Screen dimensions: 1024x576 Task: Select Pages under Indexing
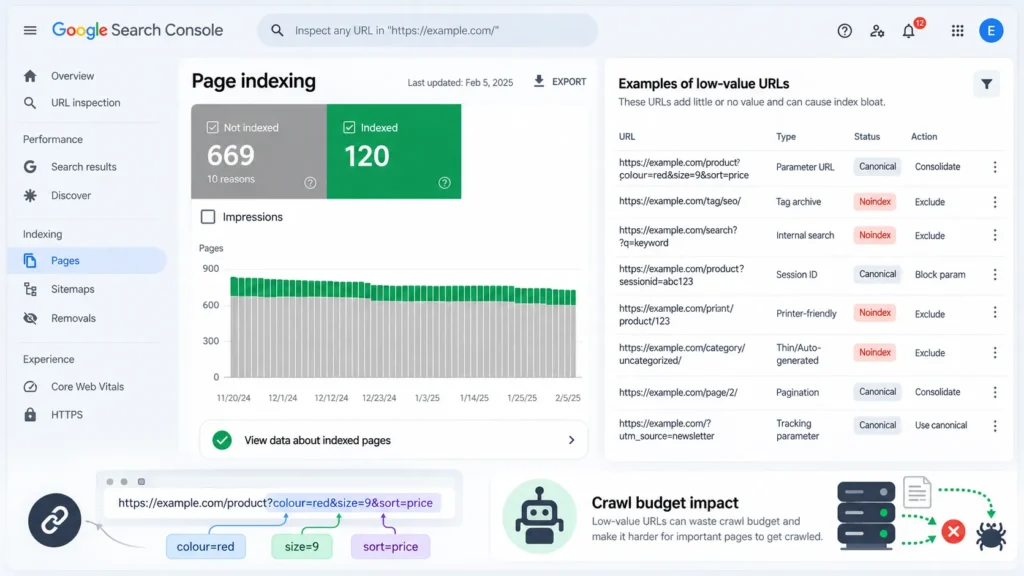(87, 261)
